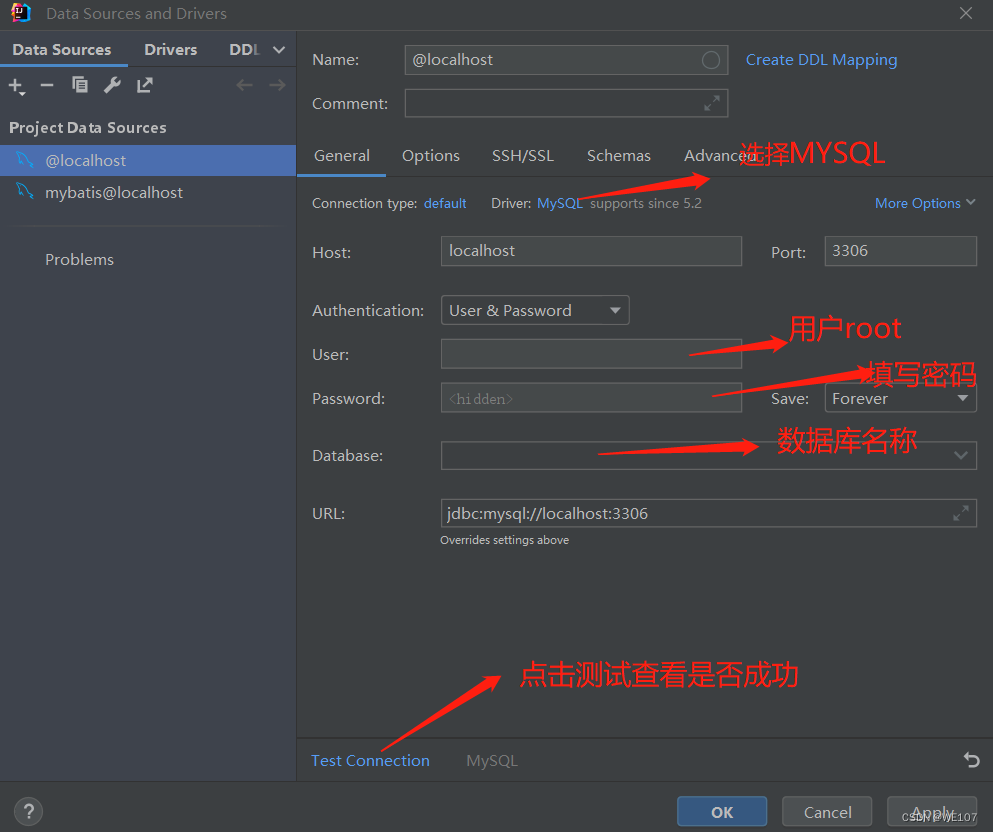The width and height of the screenshot is (993, 832).
Task: Open Create DDL Mapping
Action: 821,59
